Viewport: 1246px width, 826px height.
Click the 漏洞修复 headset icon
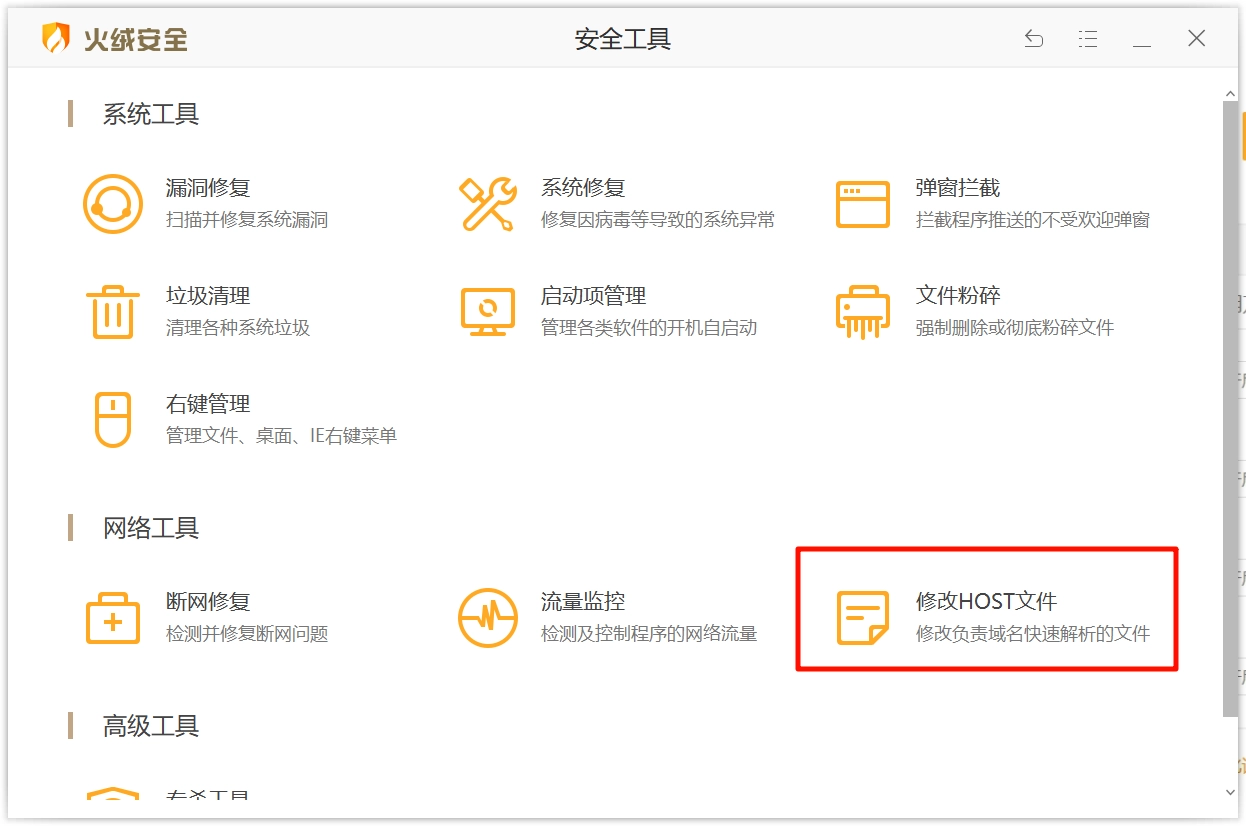tap(112, 204)
